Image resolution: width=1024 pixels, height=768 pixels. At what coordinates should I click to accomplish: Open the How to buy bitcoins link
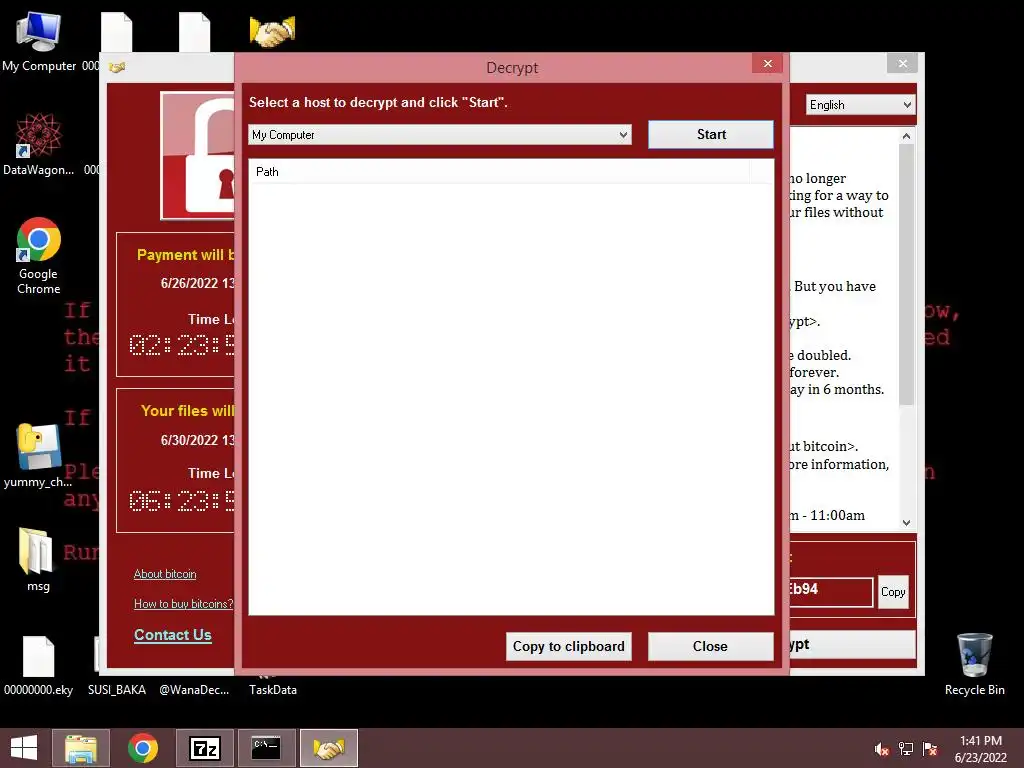[x=184, y=604]
